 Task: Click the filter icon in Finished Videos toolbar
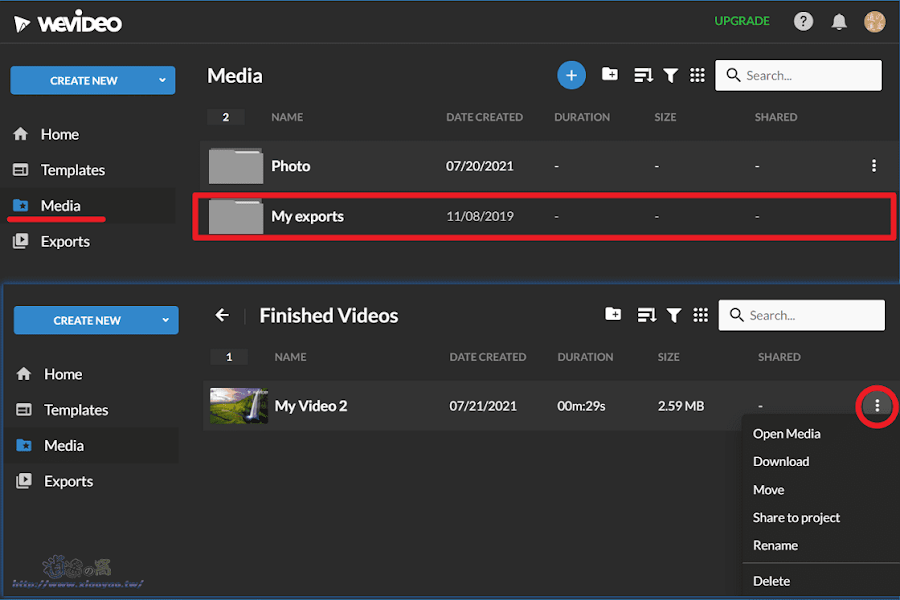[674, 315]
